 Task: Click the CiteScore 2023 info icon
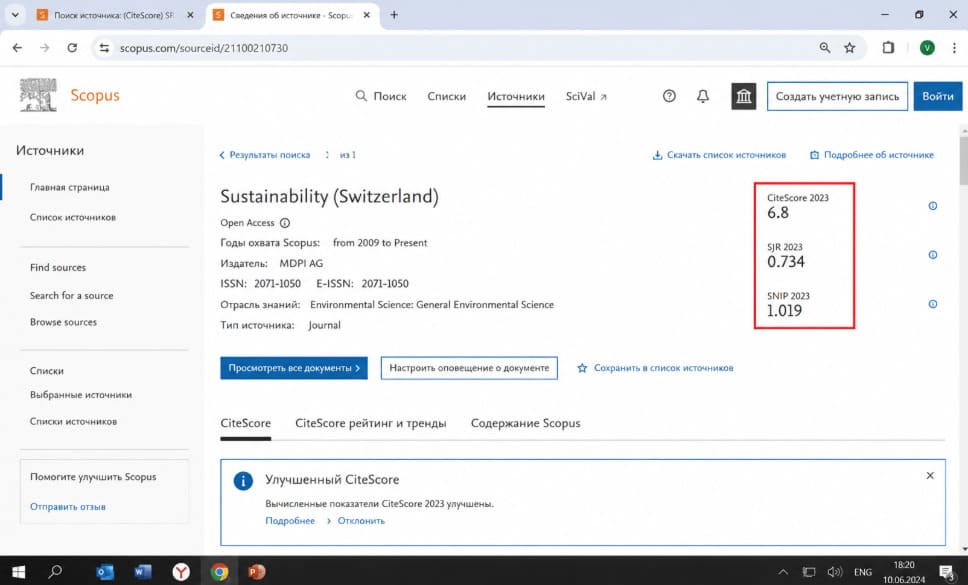[x=933, y=205]
